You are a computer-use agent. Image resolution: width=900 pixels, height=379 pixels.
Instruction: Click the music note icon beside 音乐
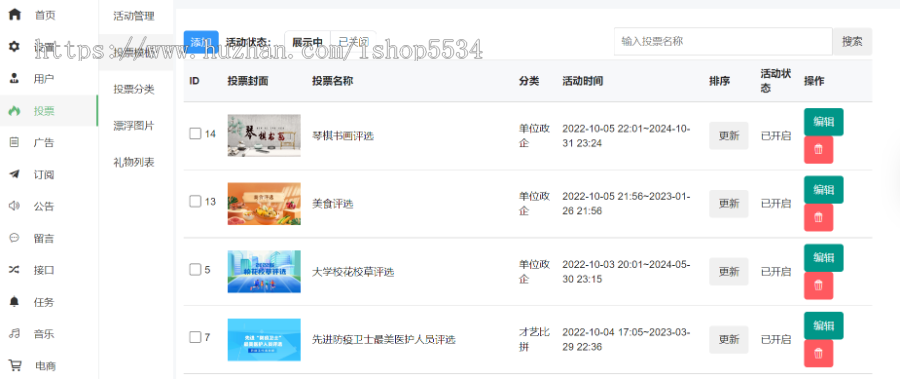pyautogui.click(x=14, y=333)
